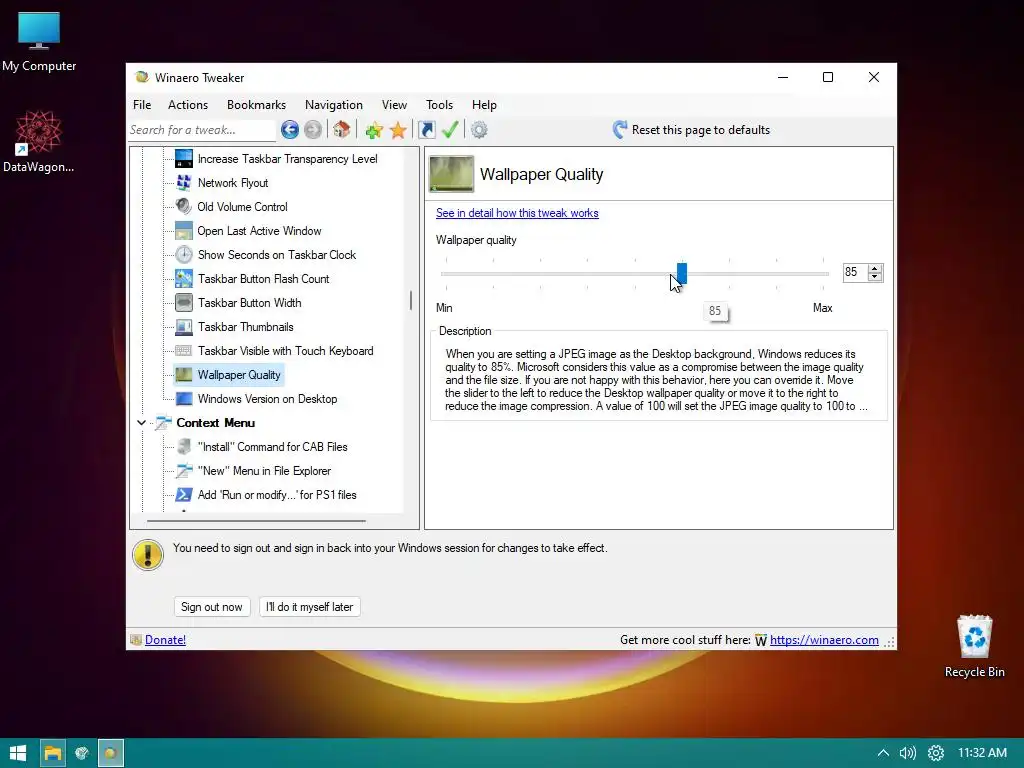Select Increase Taskbar Transparency Level
The height and width of the screenshot is (768, 1024).
287,159
